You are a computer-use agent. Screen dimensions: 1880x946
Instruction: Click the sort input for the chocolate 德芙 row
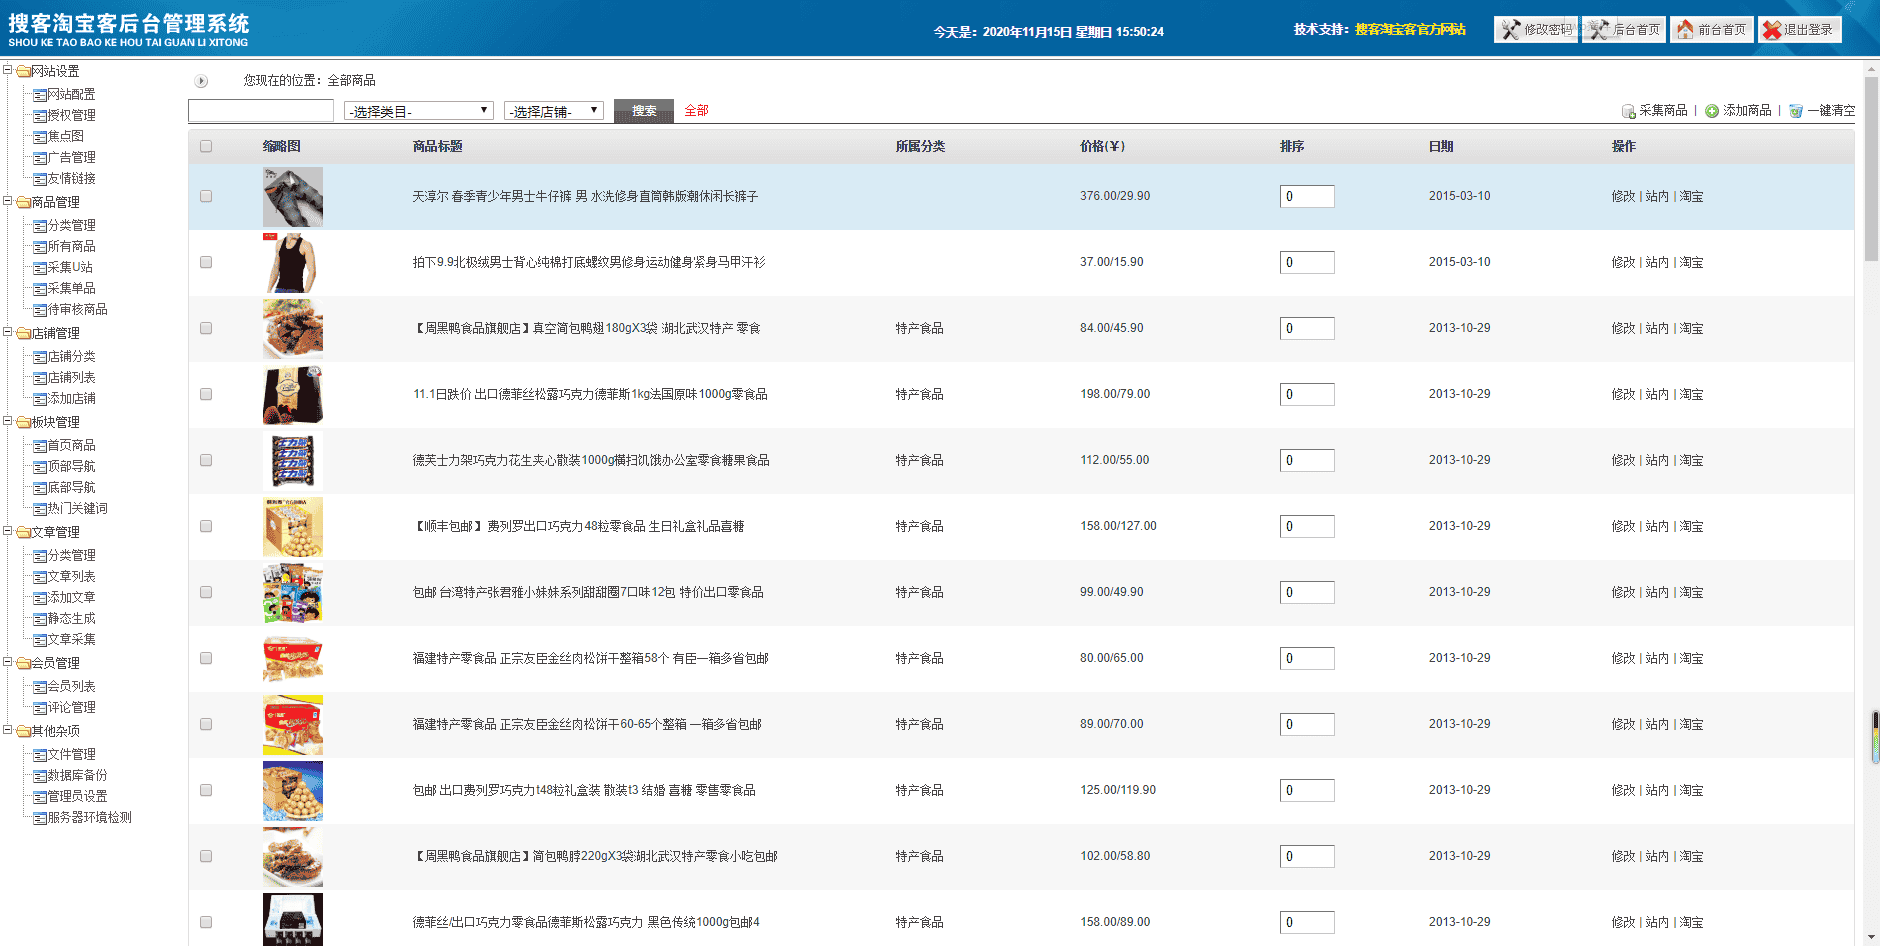(x=1307, y=460)
